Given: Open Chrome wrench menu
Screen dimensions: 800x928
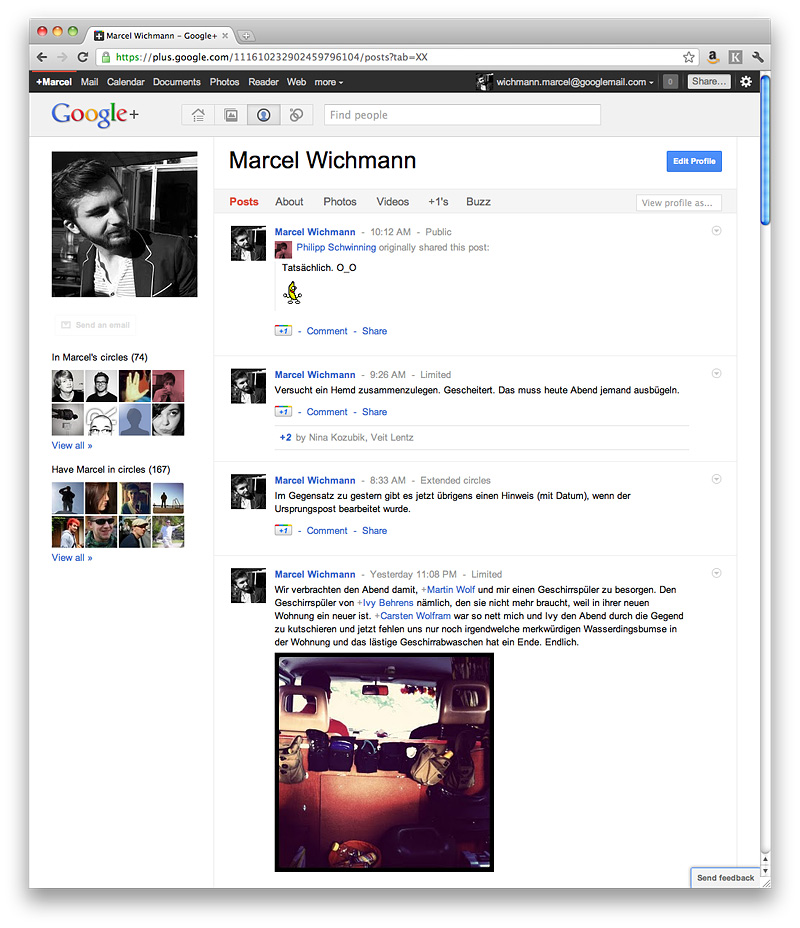Looking at the screenshot, I should [757, 57].
